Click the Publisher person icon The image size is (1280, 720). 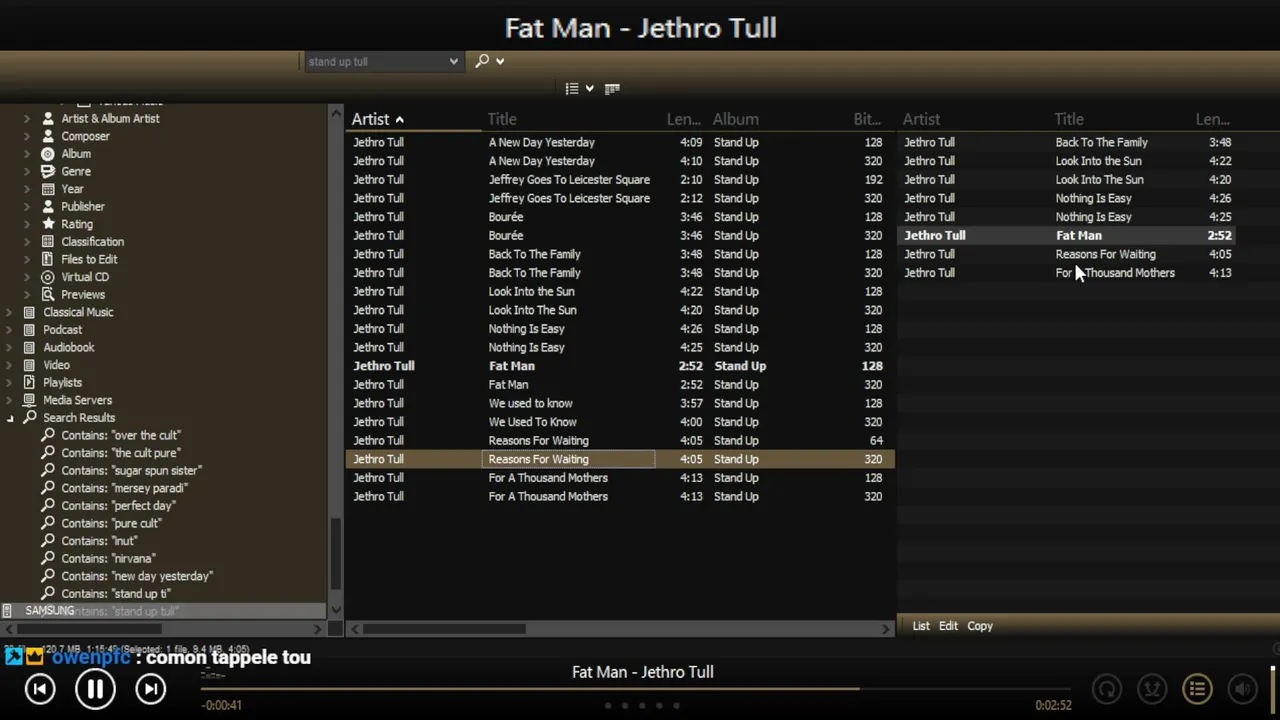pyautogui.click(x=47, y=206)
